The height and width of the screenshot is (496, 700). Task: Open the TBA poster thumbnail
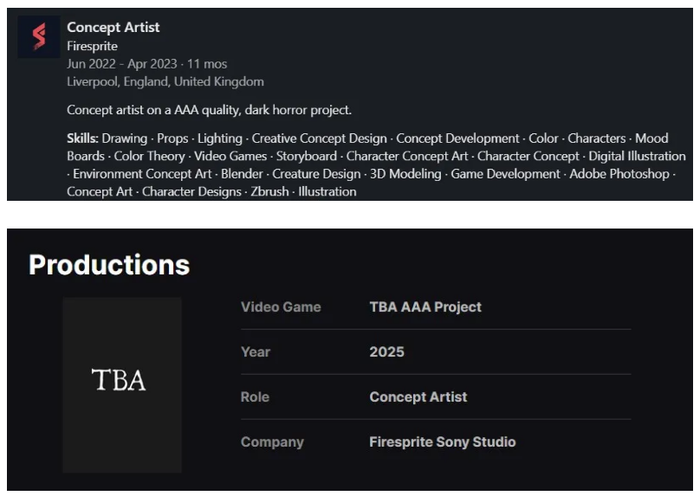pos(122,385)
